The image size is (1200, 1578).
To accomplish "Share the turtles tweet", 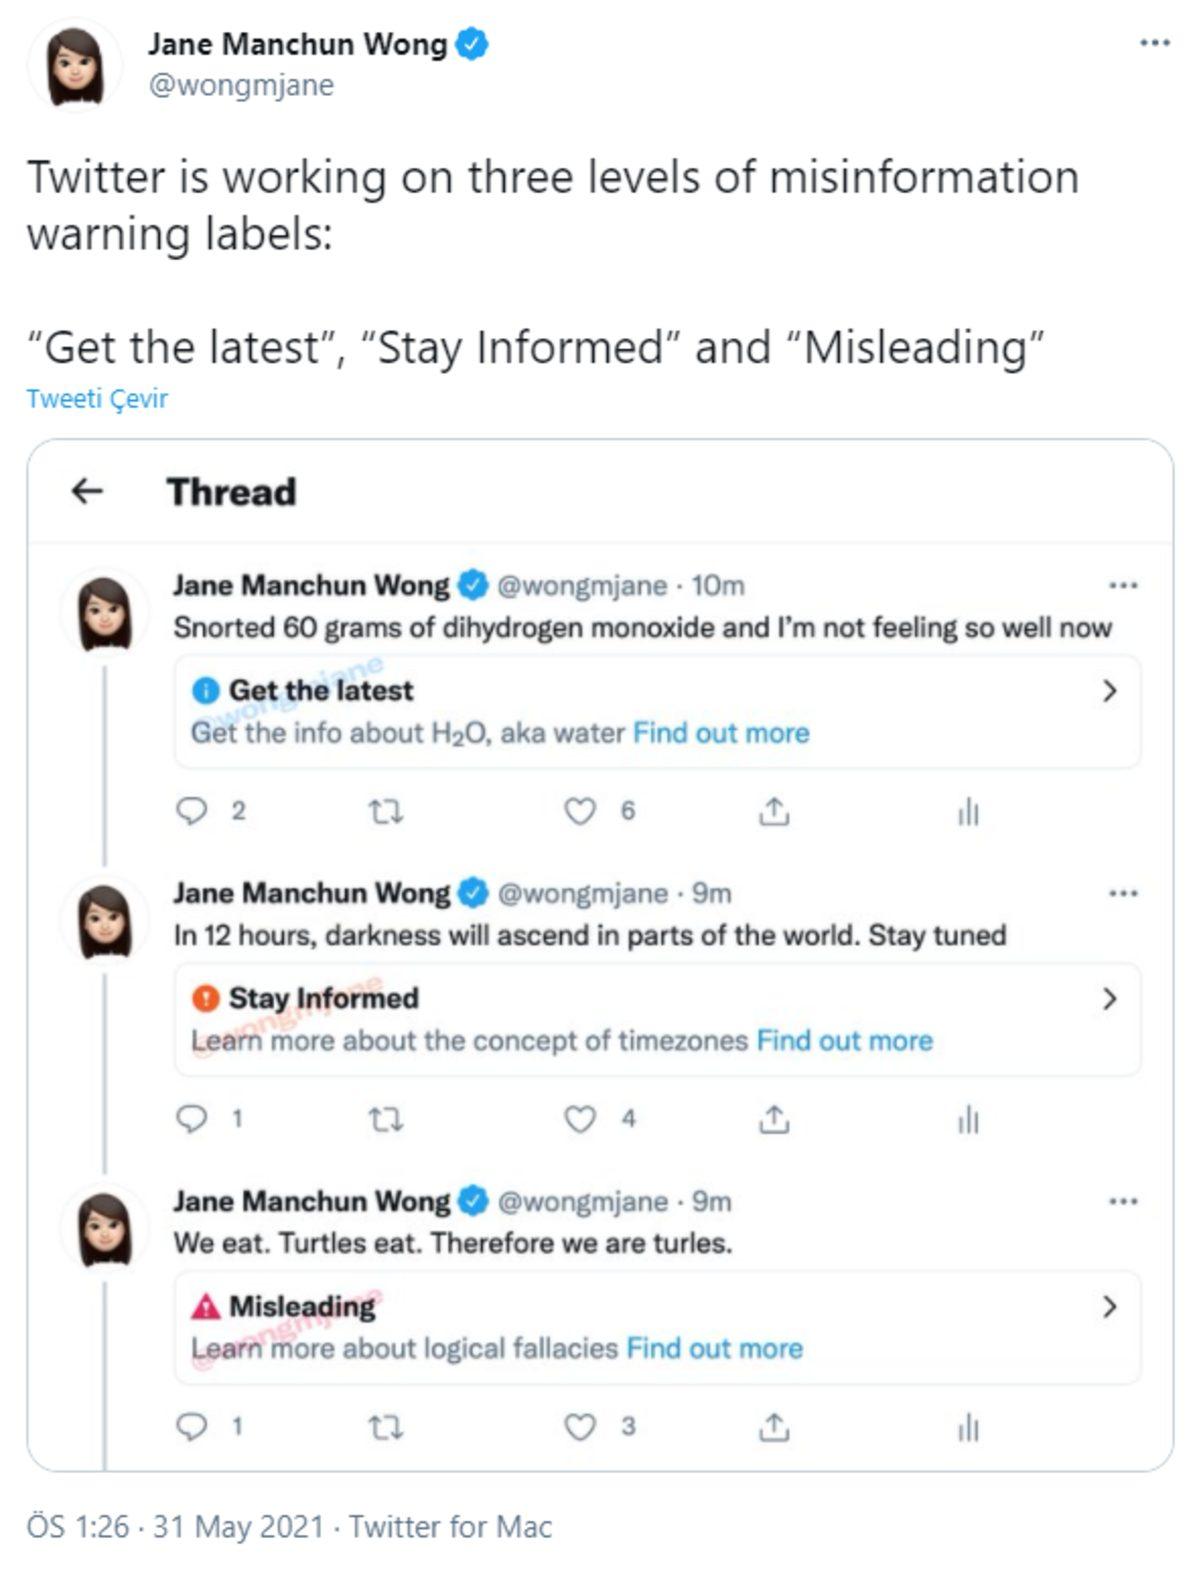I will click(773, 1427).
